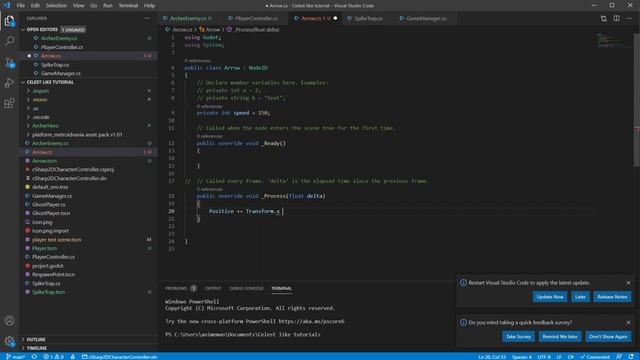Click the unsaved dot on the Arrow.cs tab

[x=335, y=18]
